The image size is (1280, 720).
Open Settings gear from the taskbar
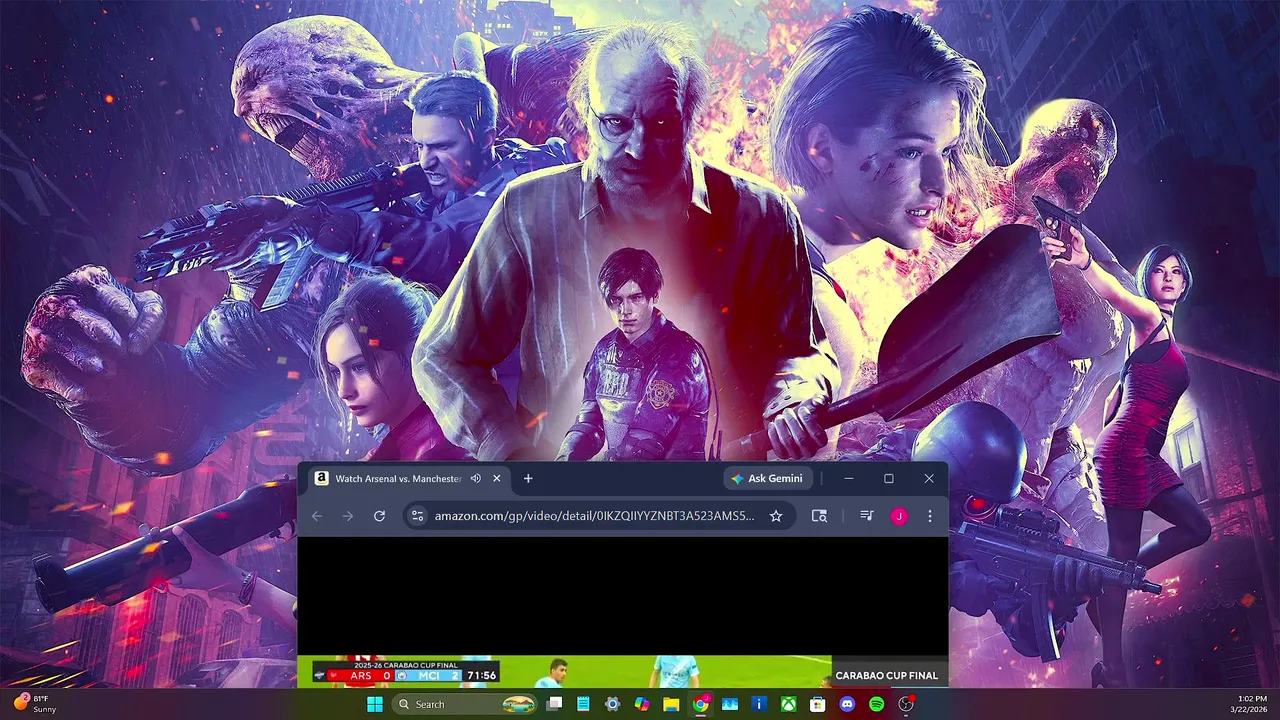tap(612, 704)
